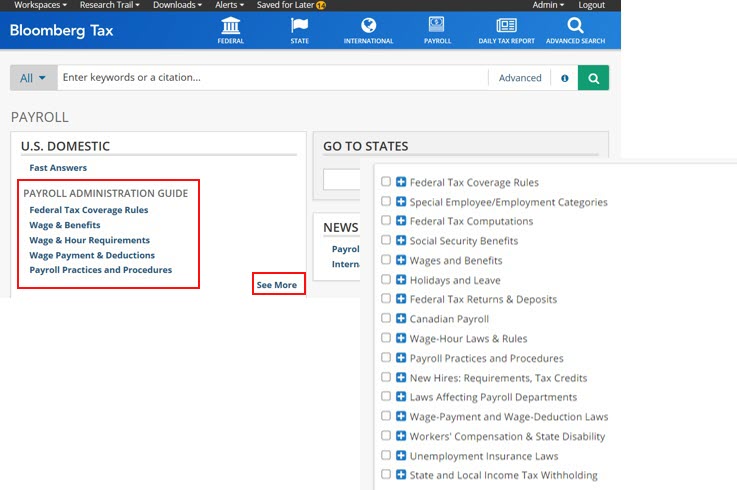
Task: Open the Wage & Hour Requirements link
Action: pos(89,240)
